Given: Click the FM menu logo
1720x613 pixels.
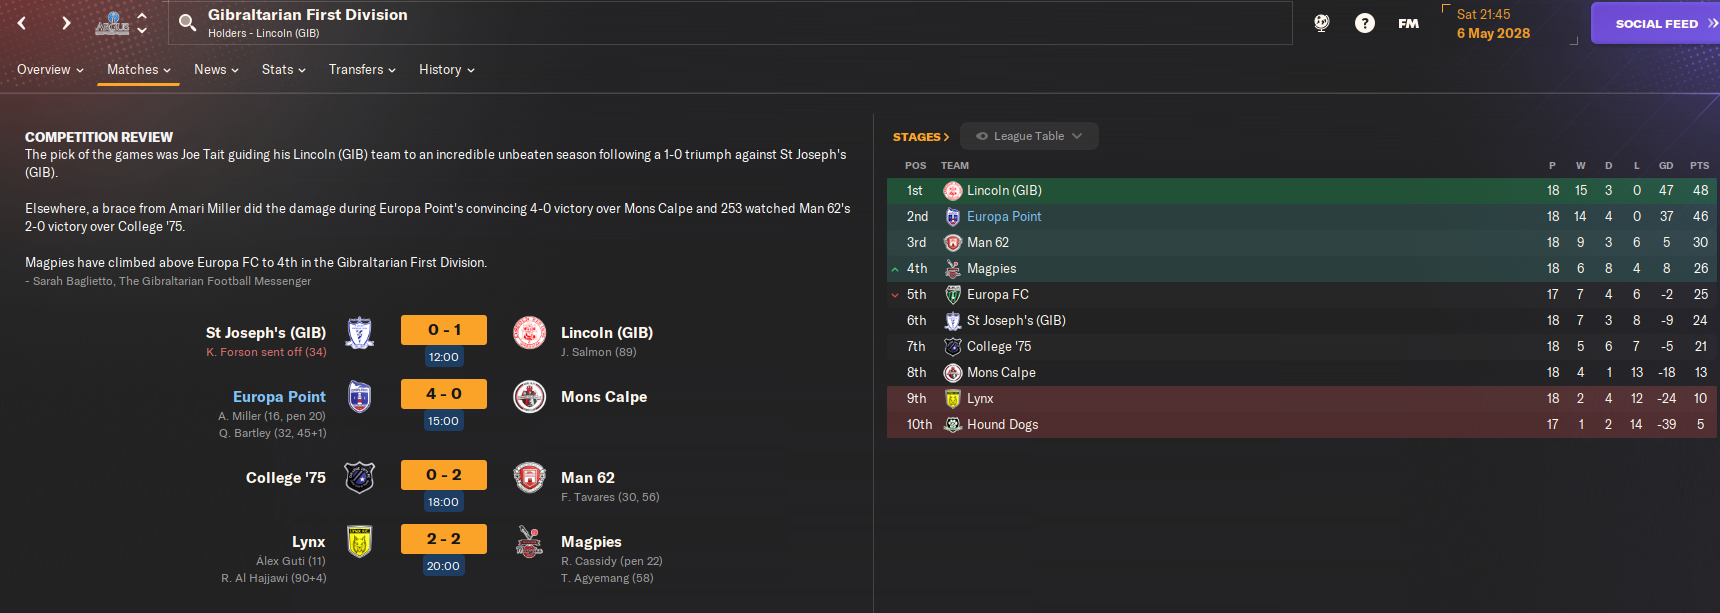Looking at the screenshot, I should tap(1408, 23).
